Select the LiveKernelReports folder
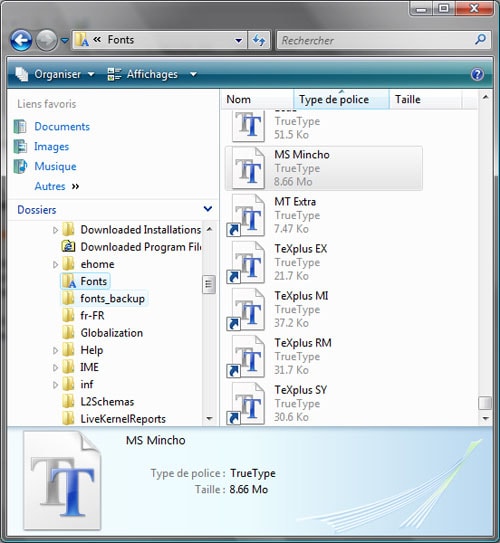The image size is (500, 543). click(x=123, y=419)
